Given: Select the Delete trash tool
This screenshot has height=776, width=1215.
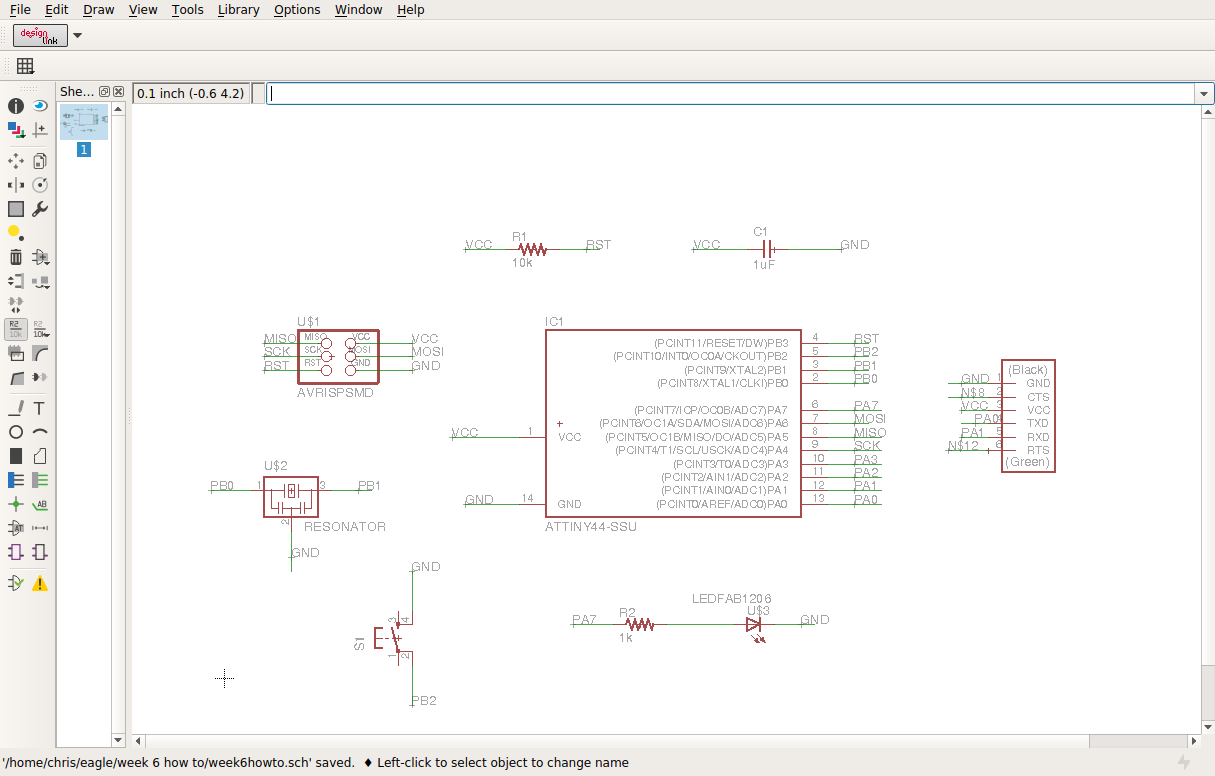Looking at the screenshot, I should click(x=16, y=257).
